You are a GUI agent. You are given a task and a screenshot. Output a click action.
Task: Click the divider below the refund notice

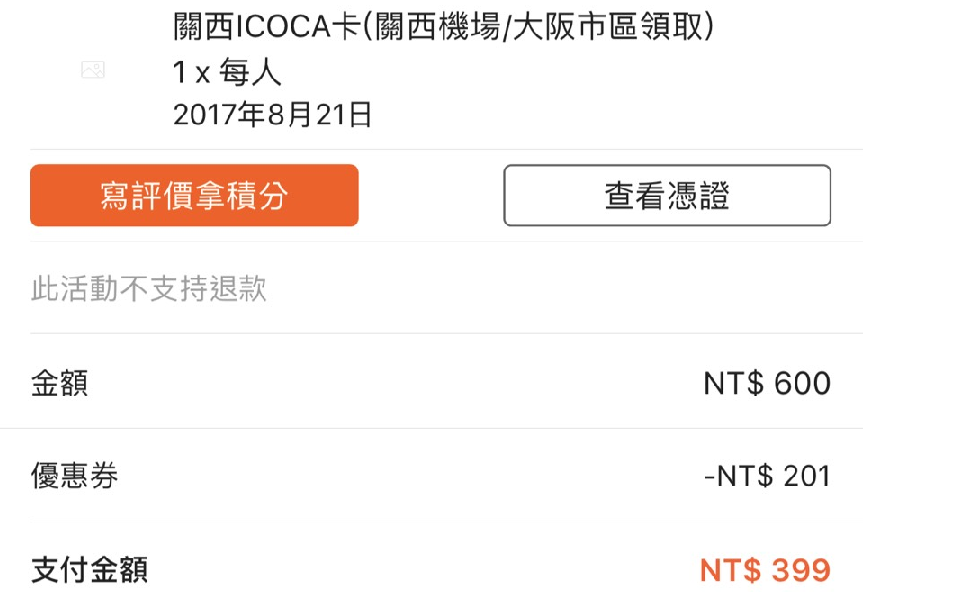tap(446, 333)
